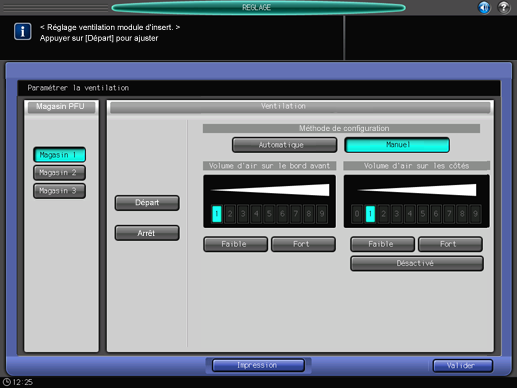Click the 'Volume d'air sur les côtés' label
The width and height of the screenshot is (517, 388).
[x=417, y=166]
